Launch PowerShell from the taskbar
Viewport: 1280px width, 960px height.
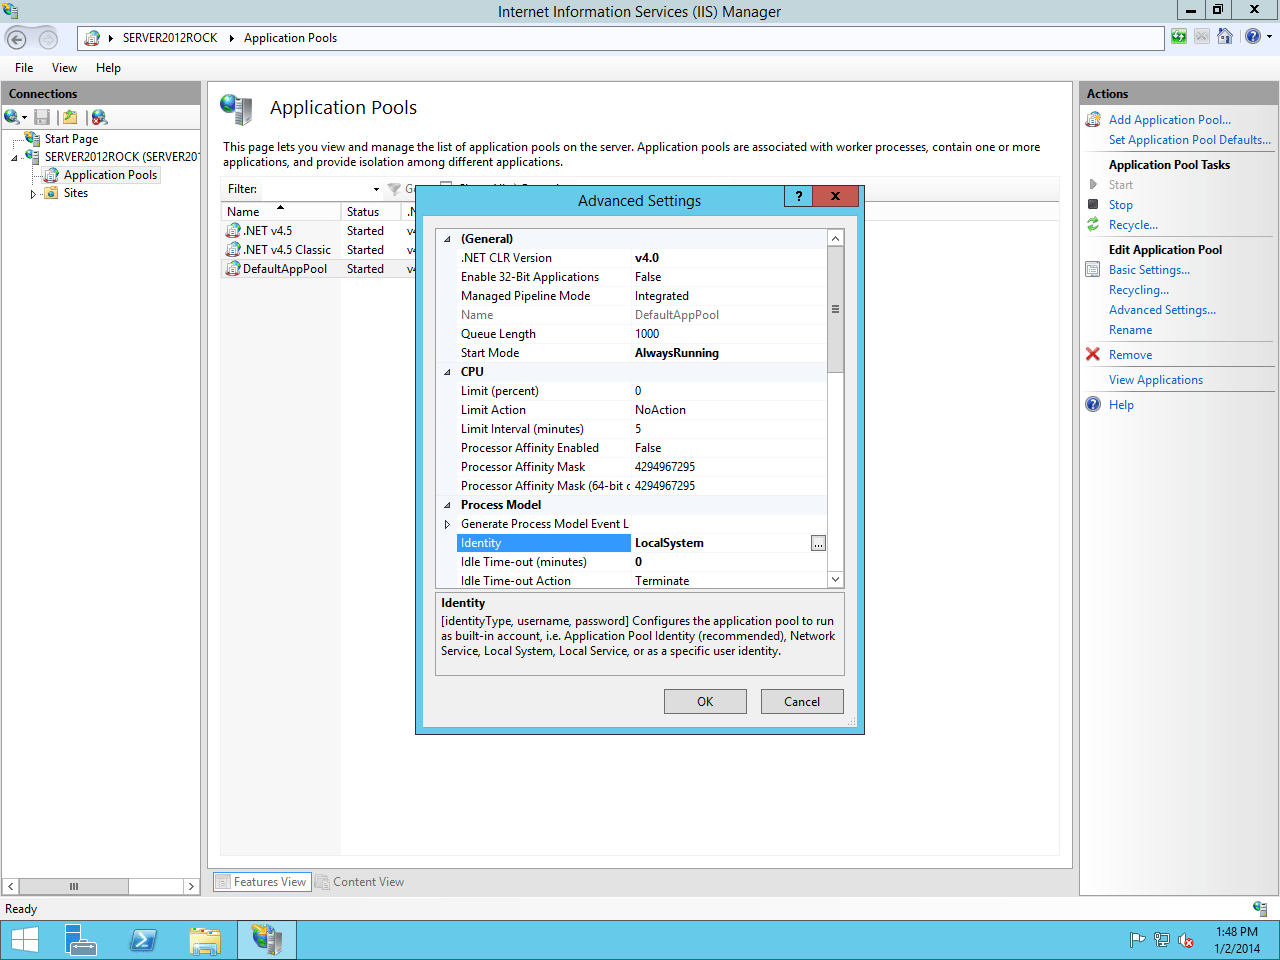[x=143, y=940]
